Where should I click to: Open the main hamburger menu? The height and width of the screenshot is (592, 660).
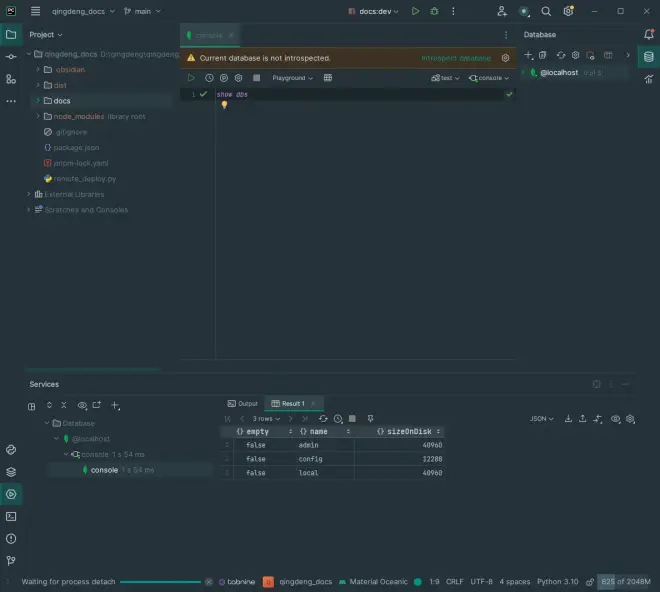point(35,11)
